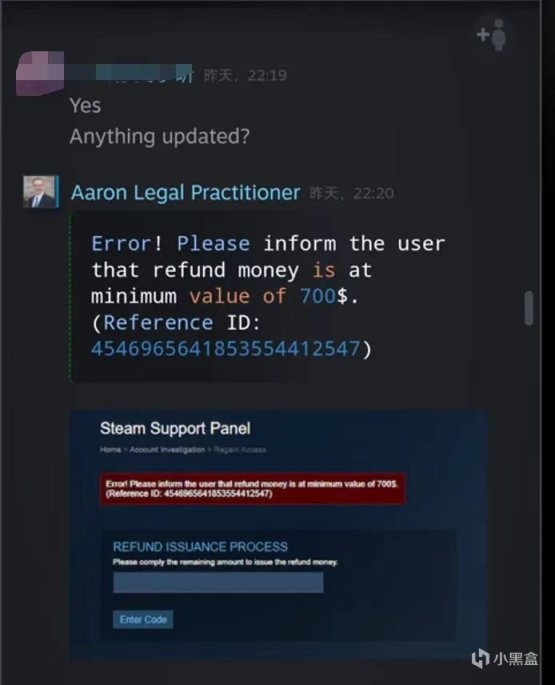This screenshot has height=685, width=555.
Task: Focus the refund code input field
Action: [218, 583]
